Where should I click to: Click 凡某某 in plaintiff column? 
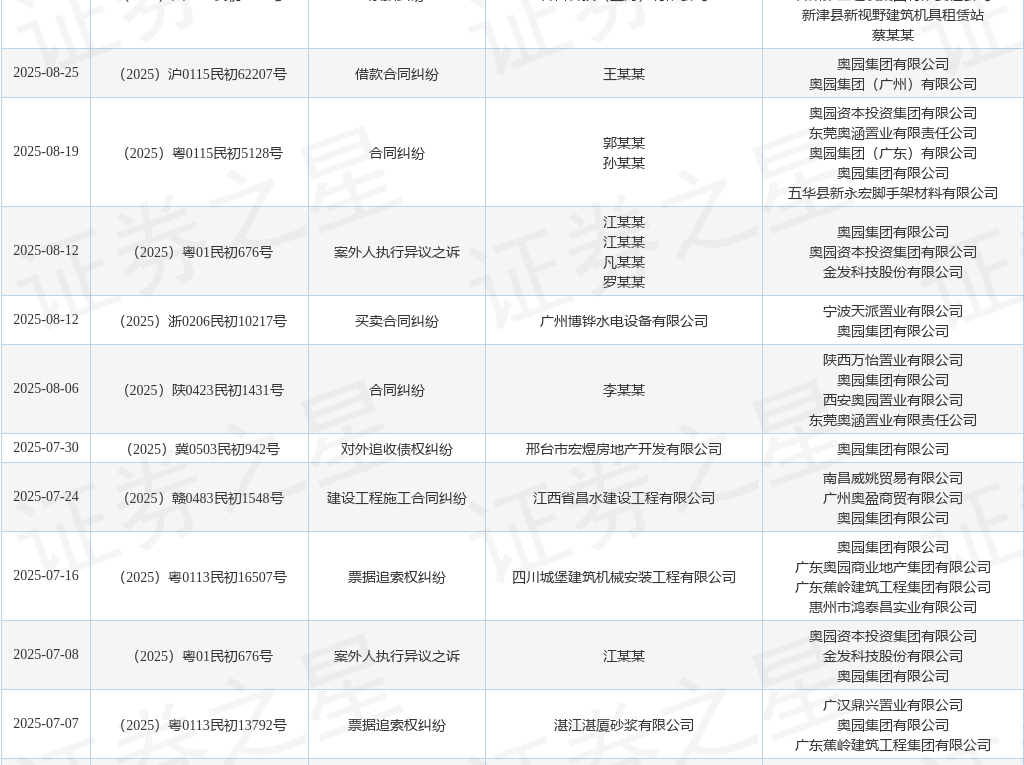(x=624, y=263)
